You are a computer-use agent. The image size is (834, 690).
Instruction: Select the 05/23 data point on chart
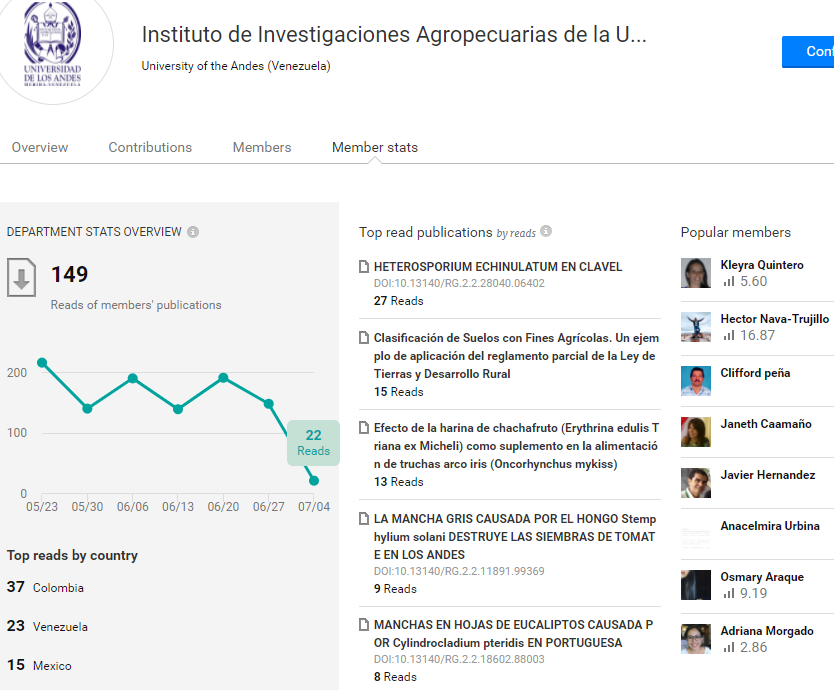pyautogui.click(x=42, y=363)
